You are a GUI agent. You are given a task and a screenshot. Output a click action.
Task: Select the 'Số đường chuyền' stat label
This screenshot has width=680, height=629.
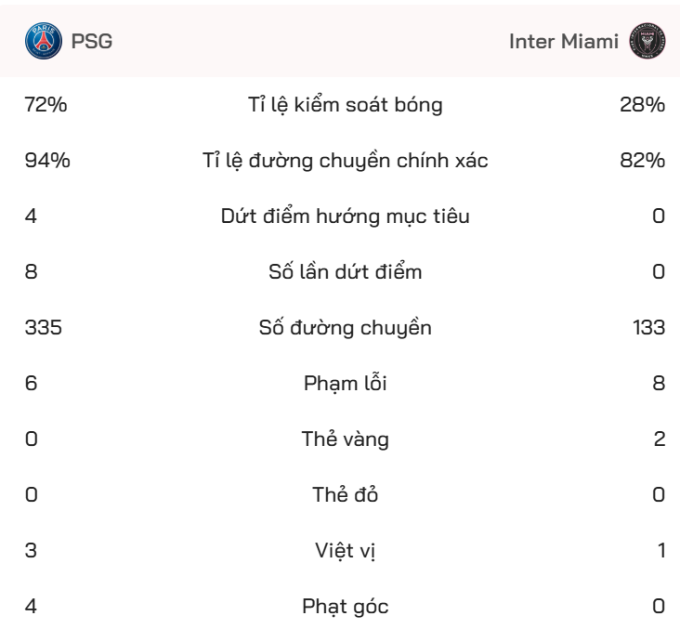coord(345,328)
